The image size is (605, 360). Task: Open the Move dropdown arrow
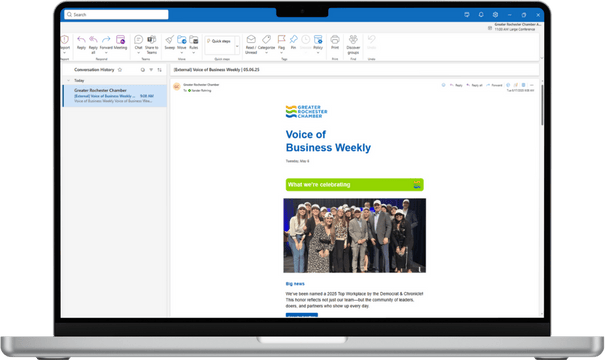pos(182,53)
